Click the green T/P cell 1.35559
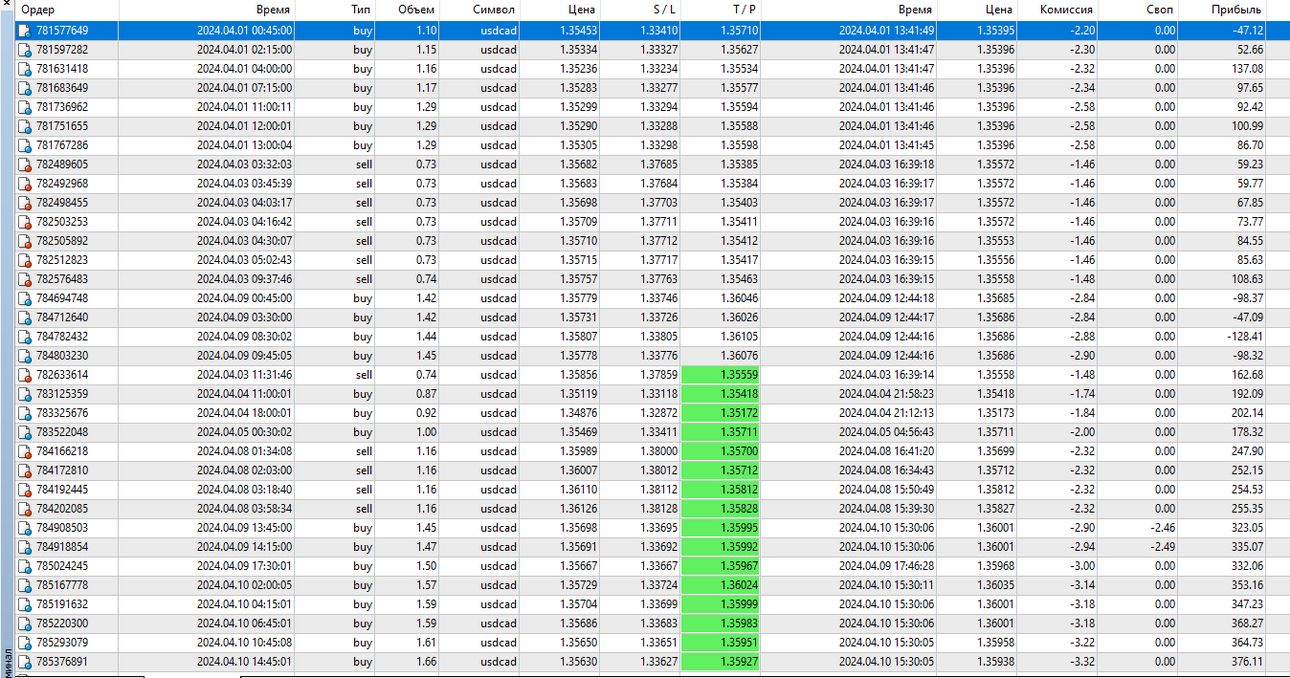The width and height of the screenshot is (1290, 678). 721,375
